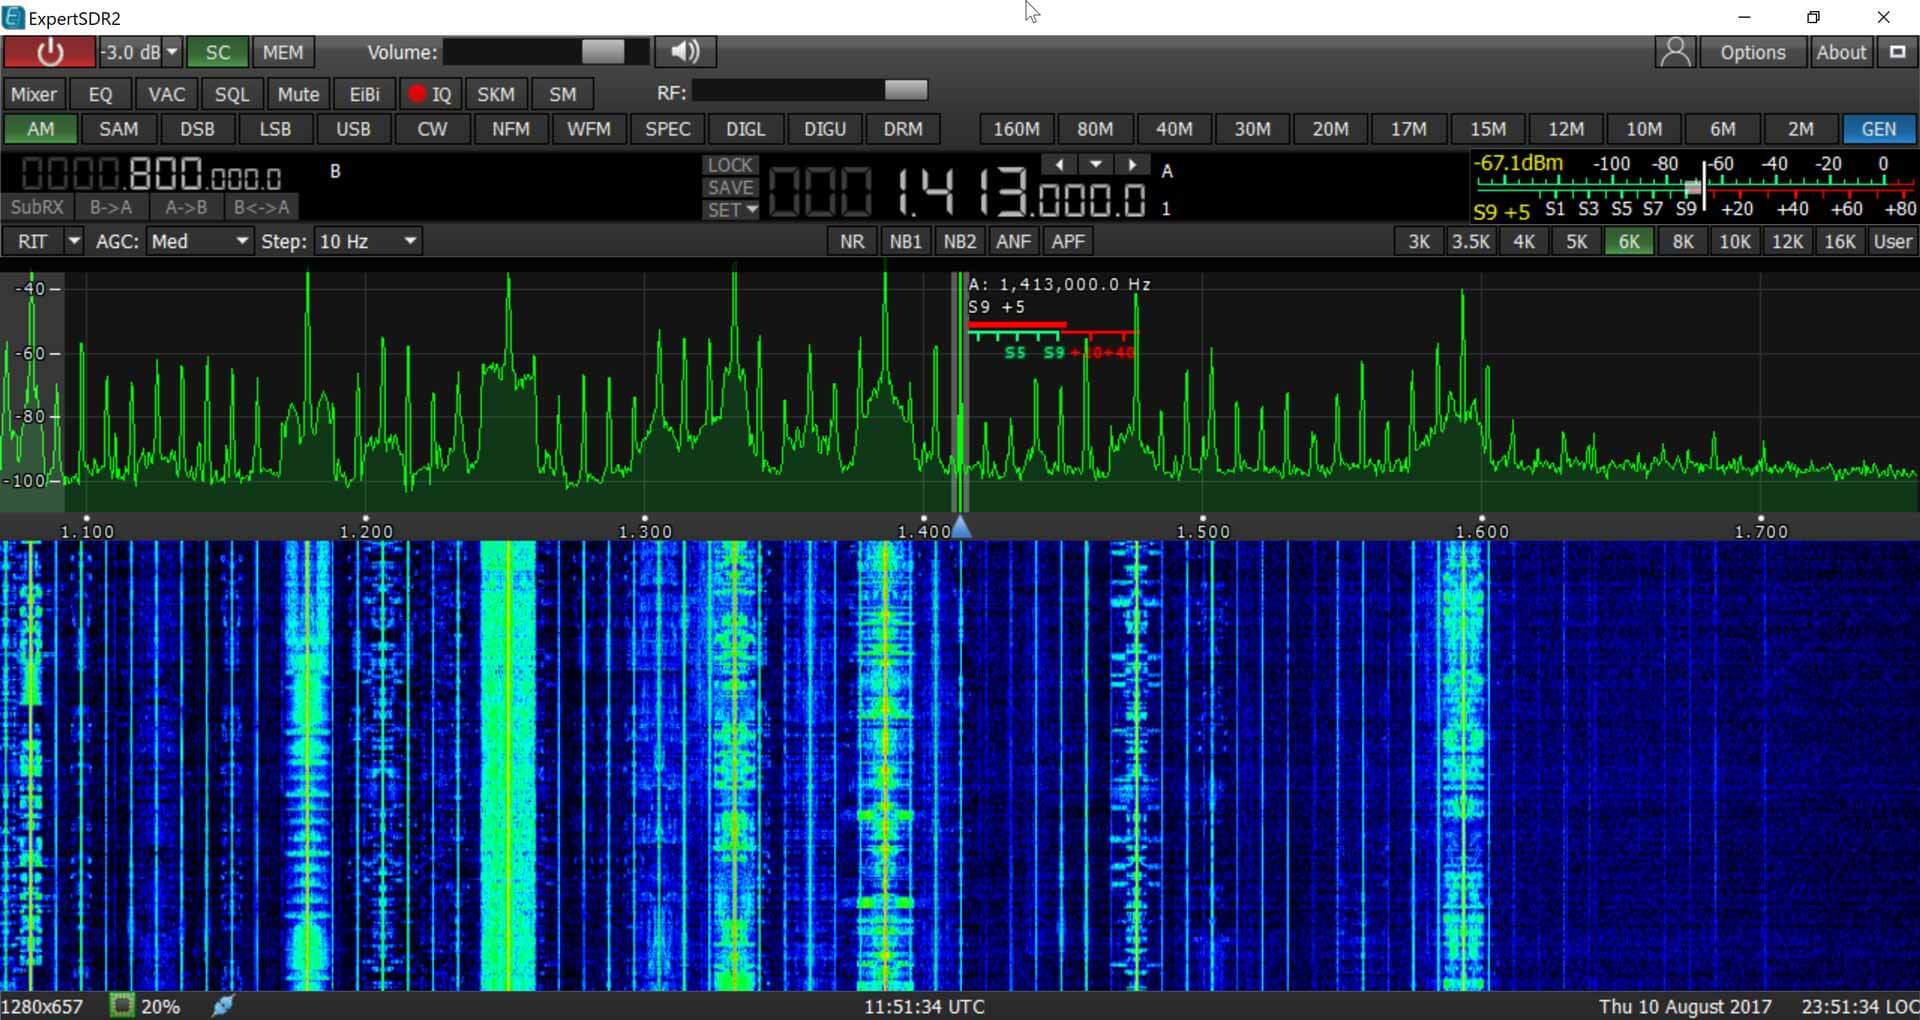Start IQ recording with red dot
1920x1020 pixels.
pyautogui.click(x=430, y=94)
